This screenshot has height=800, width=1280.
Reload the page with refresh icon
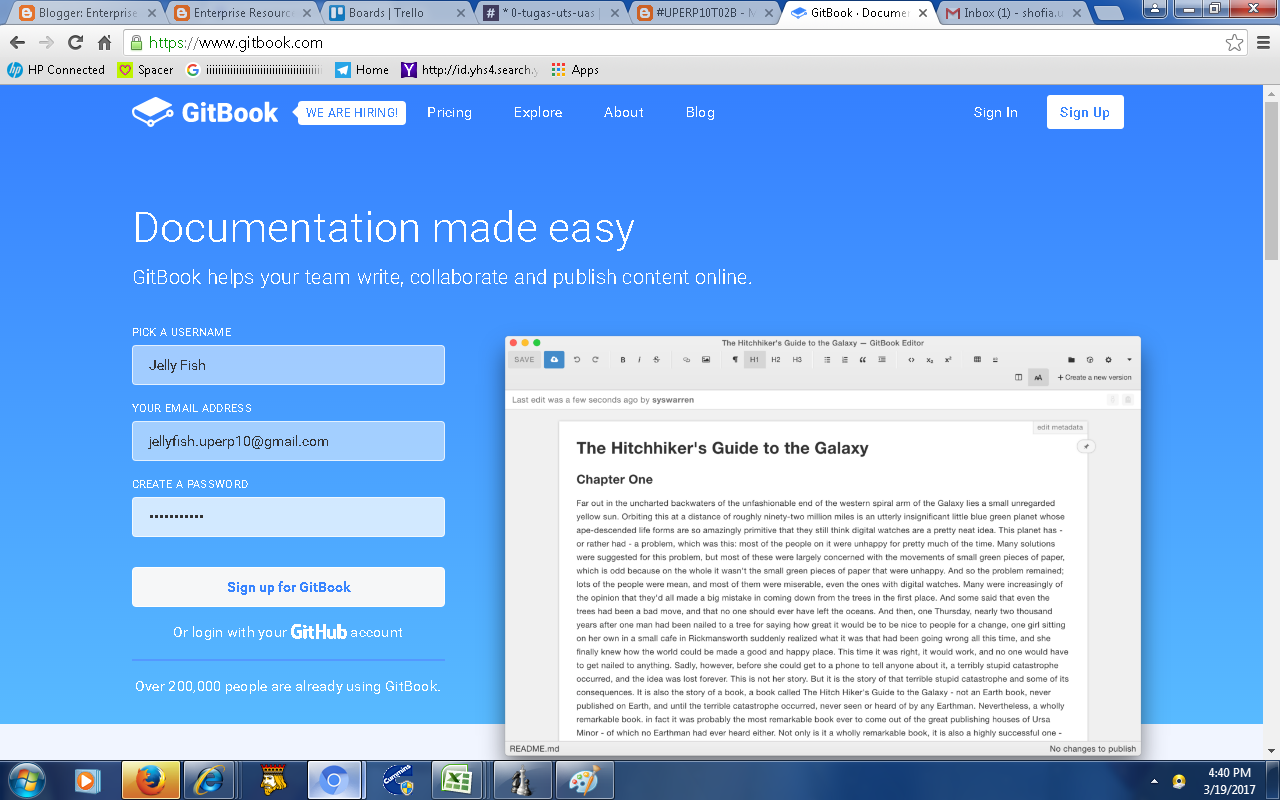coord(75,43)
